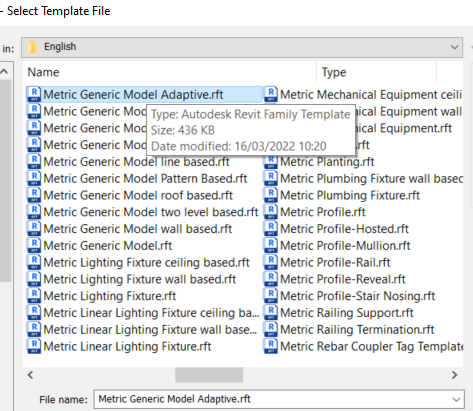473x411 pixels.
Task: Select the Metric Generic Model Adaptive.rft name
Action: (133, 94)
